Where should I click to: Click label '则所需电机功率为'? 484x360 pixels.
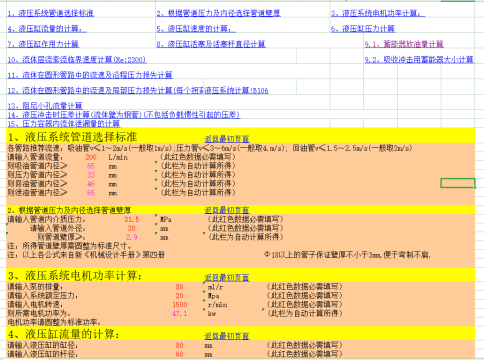pos(39,314)
